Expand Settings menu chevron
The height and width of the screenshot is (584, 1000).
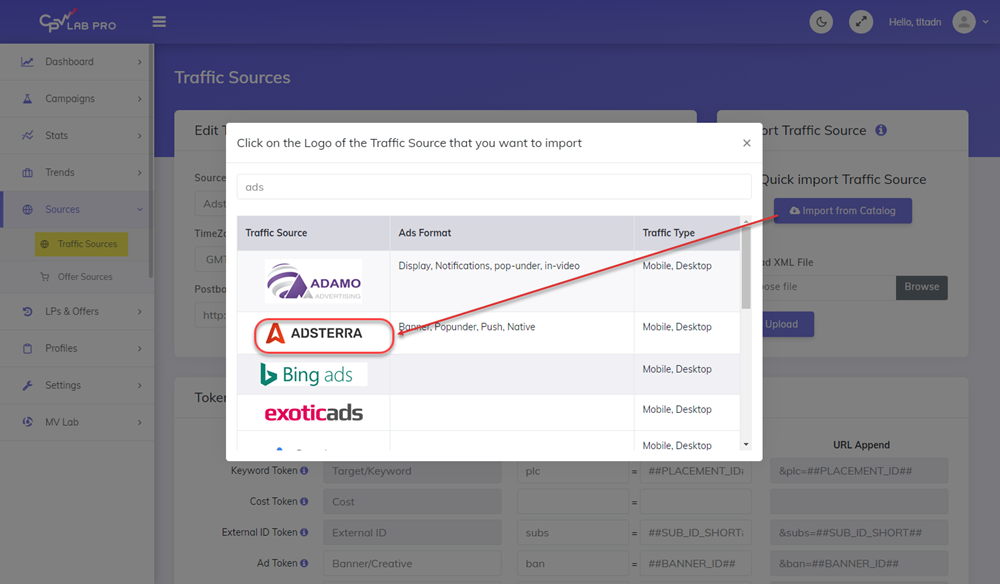[140, 386]
